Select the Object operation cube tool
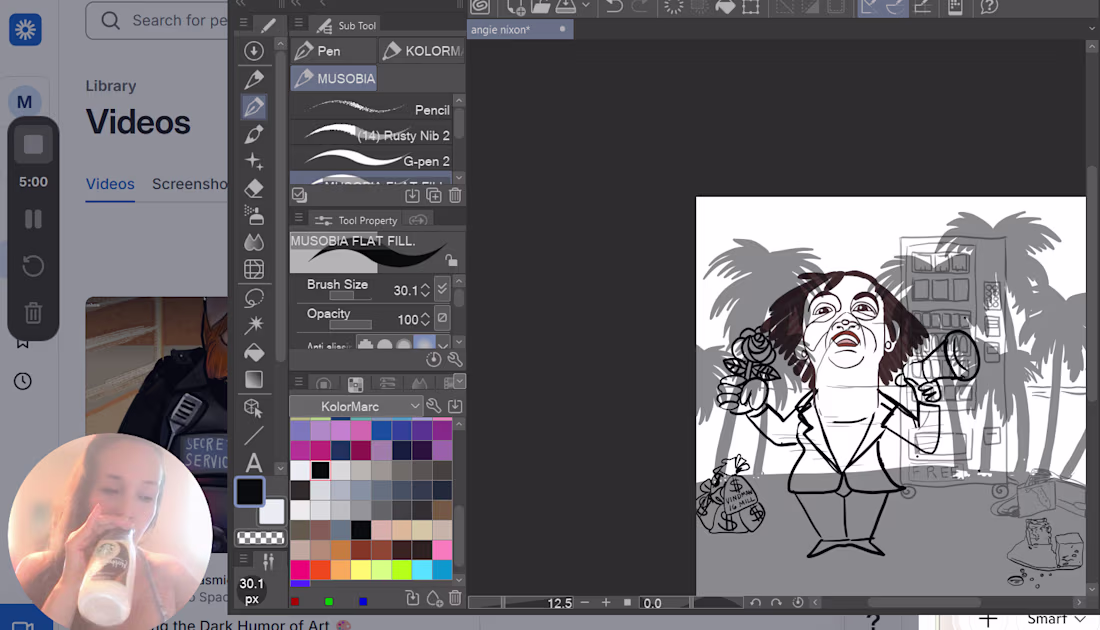Screen dimensions: 1100x630 (254, 408)
